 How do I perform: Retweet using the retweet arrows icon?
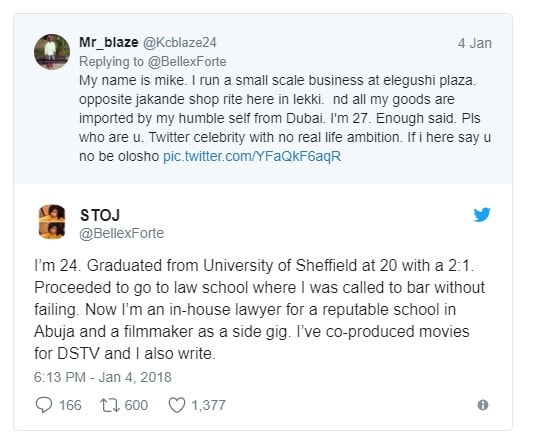(110, 405)
